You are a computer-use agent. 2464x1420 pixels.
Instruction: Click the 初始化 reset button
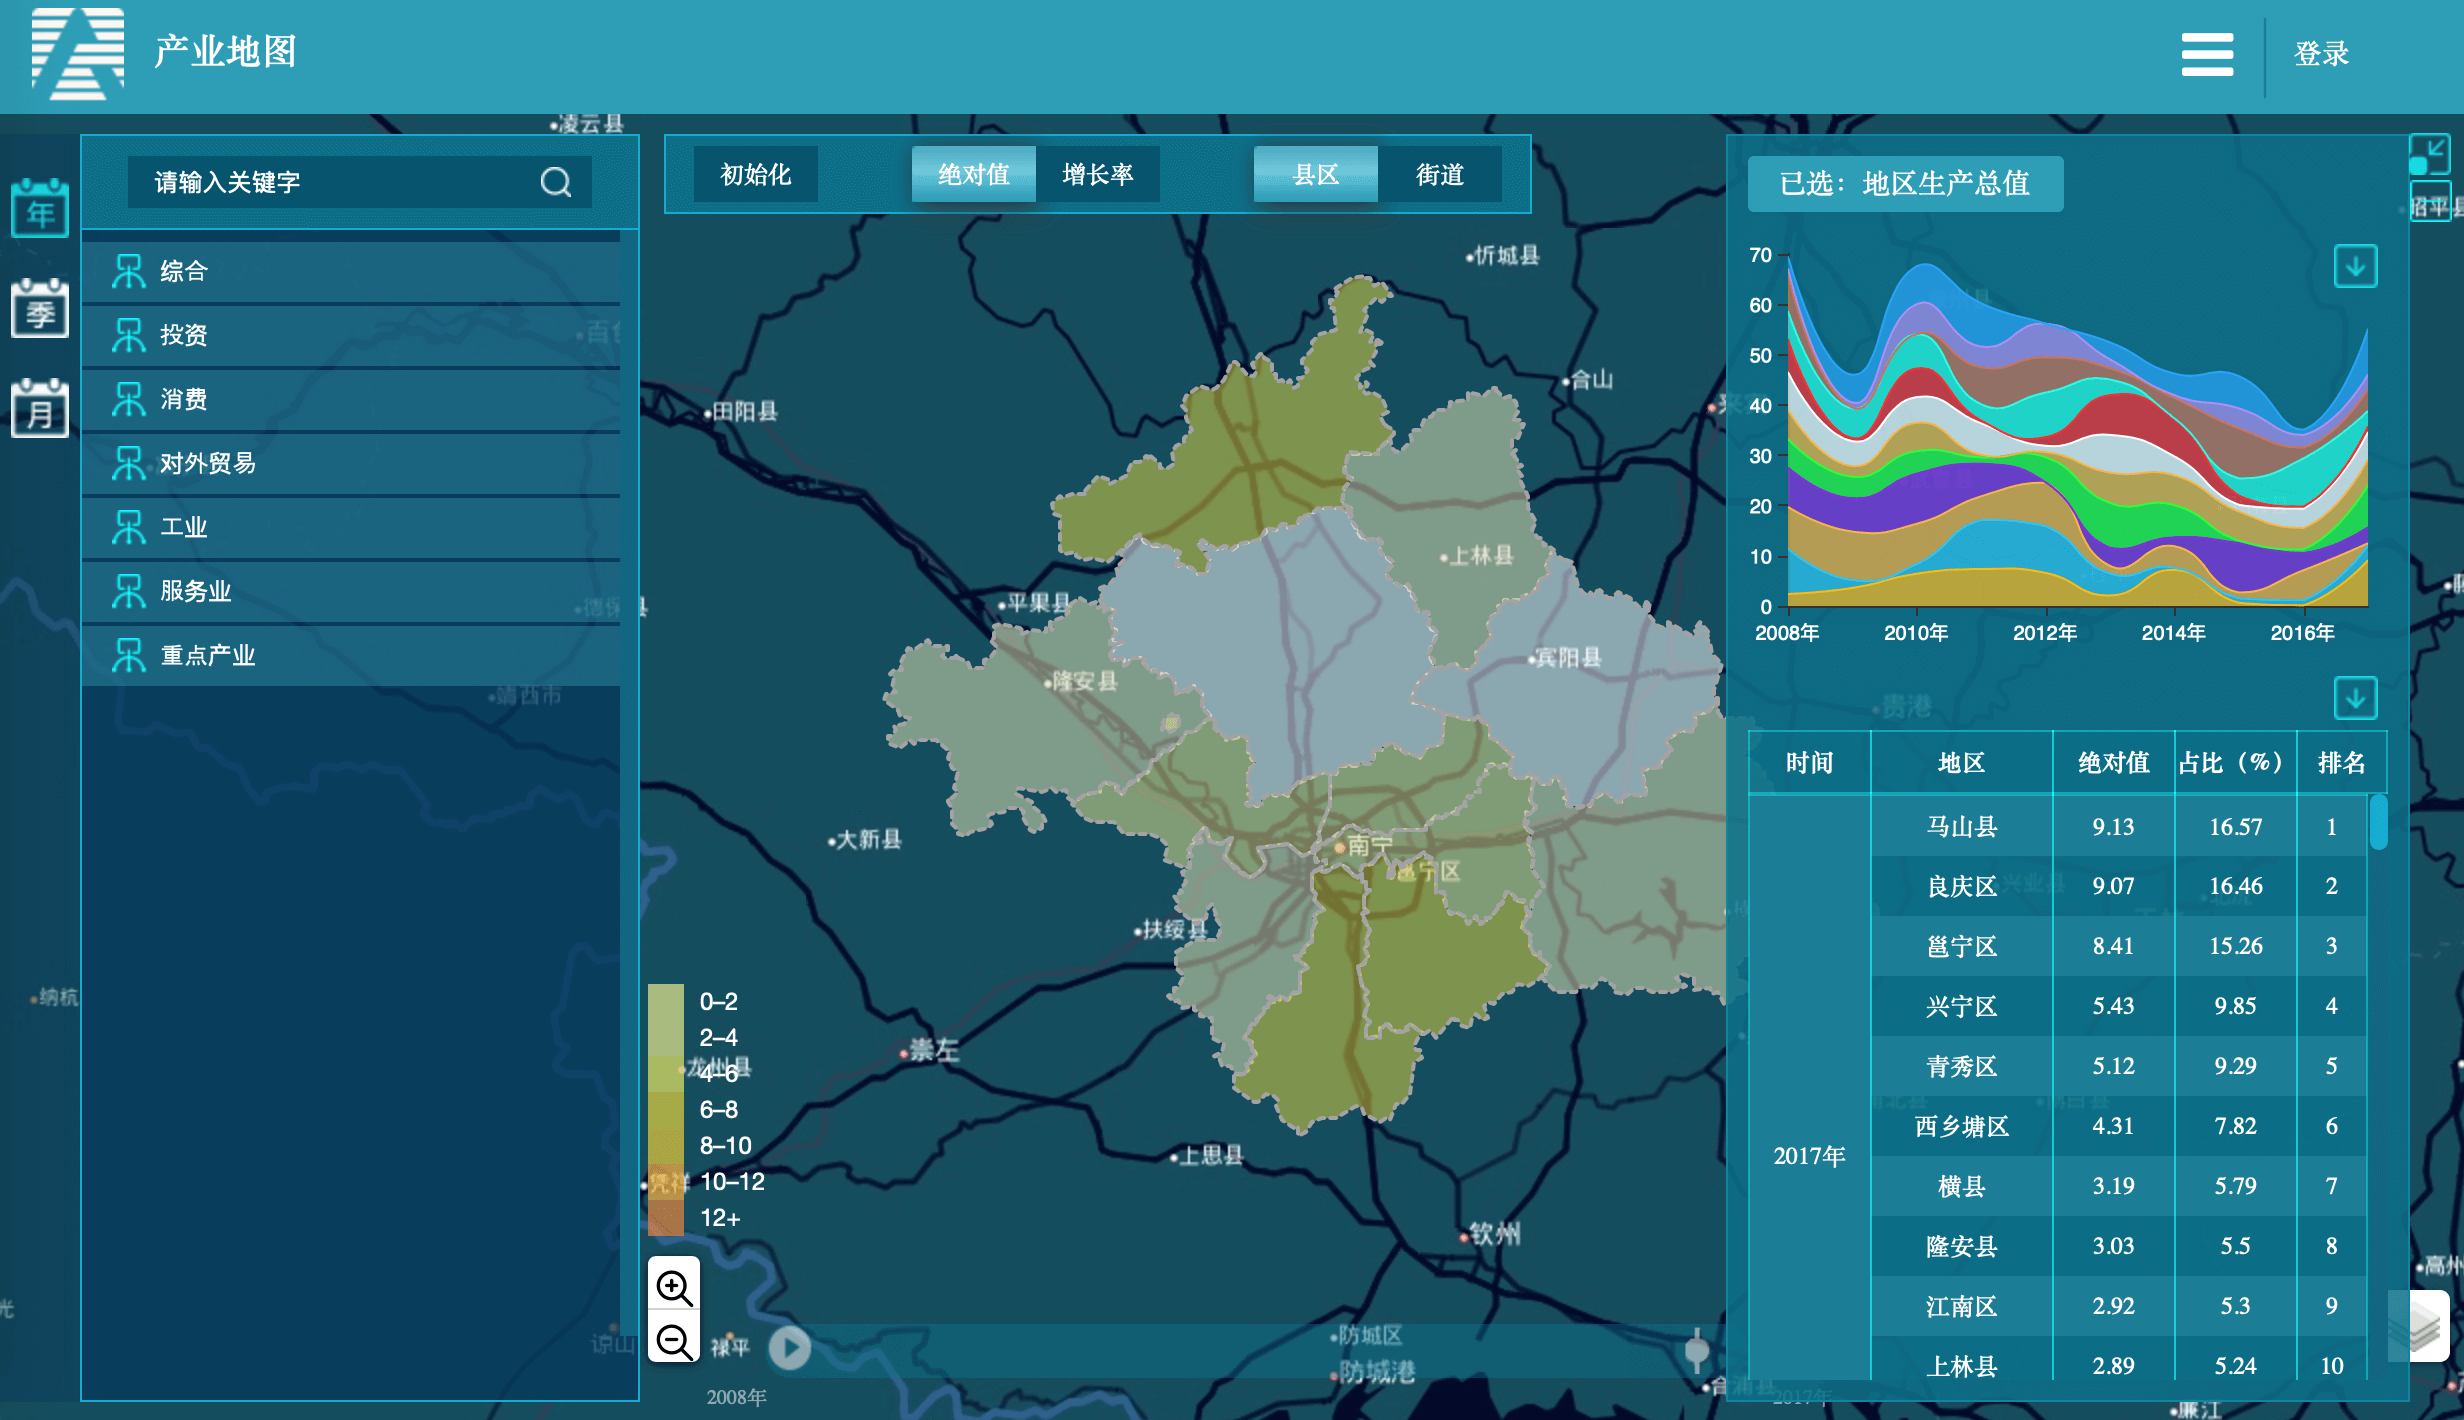tap(756, 175)
